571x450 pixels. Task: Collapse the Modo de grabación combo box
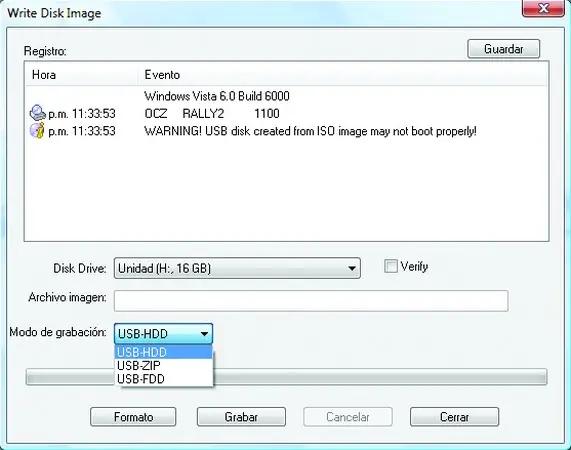(164, 333)
